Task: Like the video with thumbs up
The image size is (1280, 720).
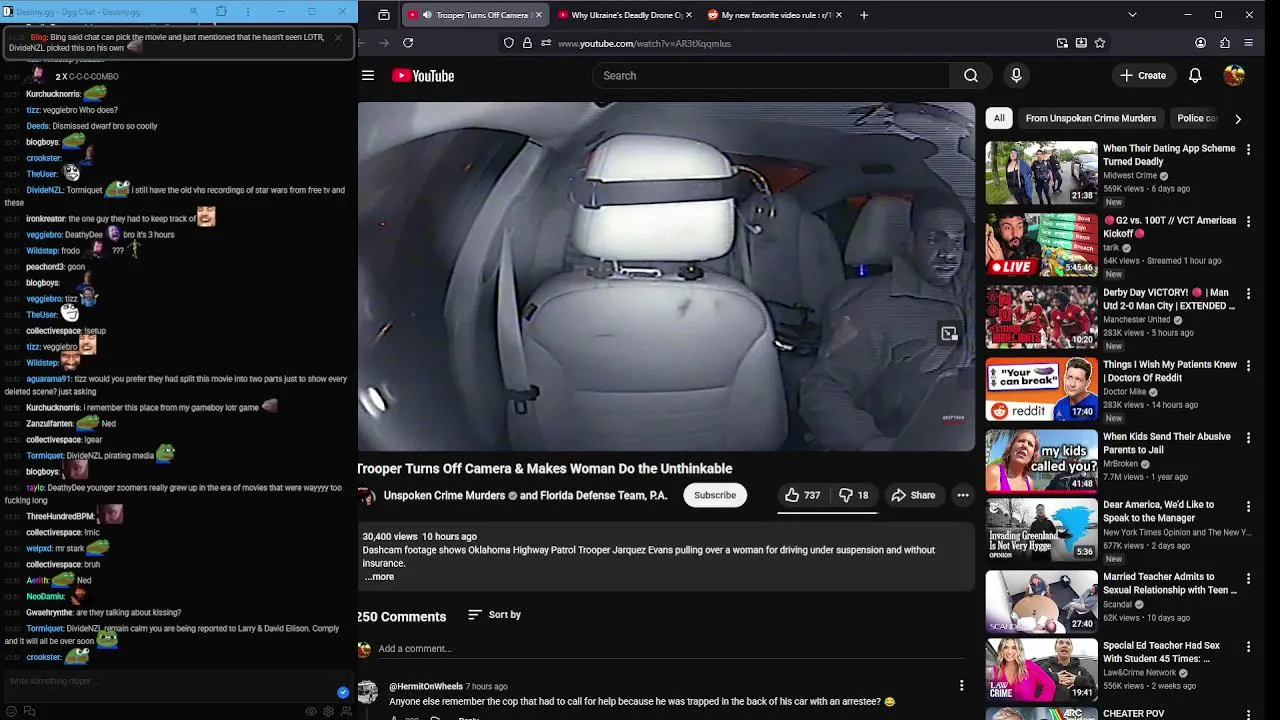Action: click(802, 495)
